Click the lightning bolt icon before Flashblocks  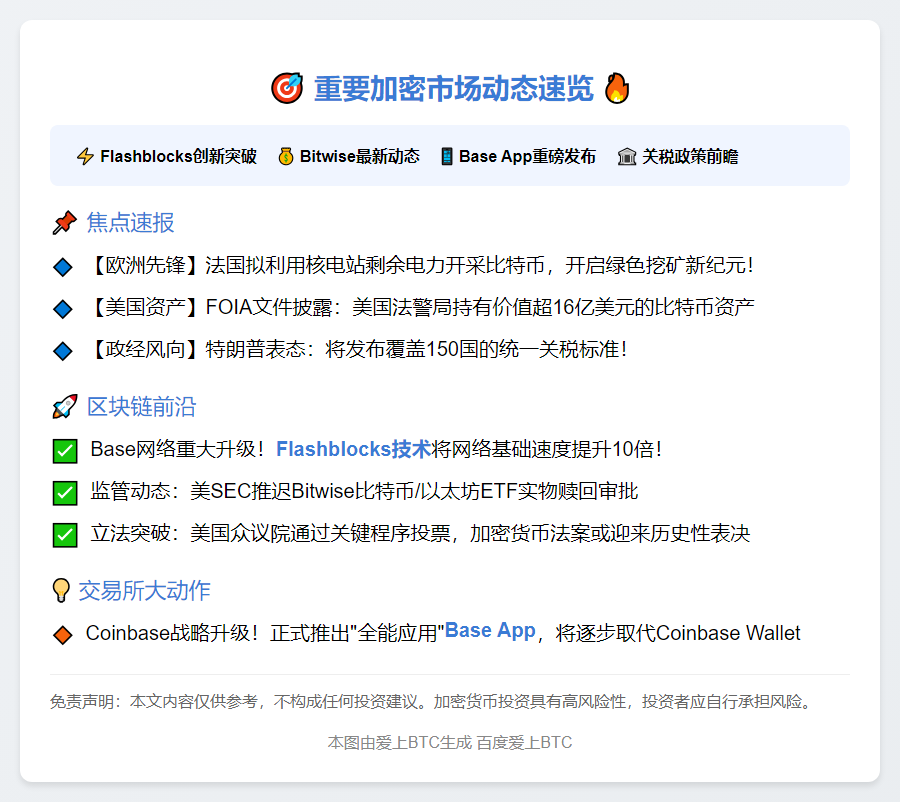(85, 157)
